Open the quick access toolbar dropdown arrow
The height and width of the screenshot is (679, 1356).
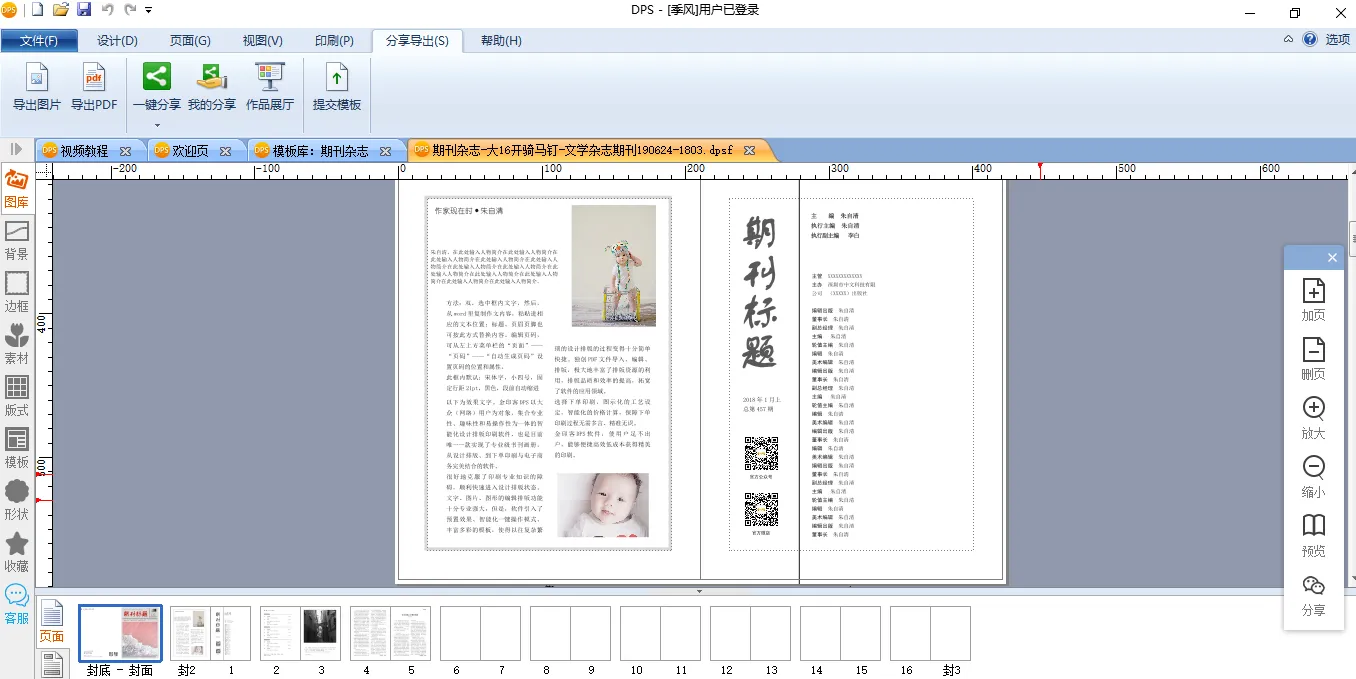coord(149,10)
